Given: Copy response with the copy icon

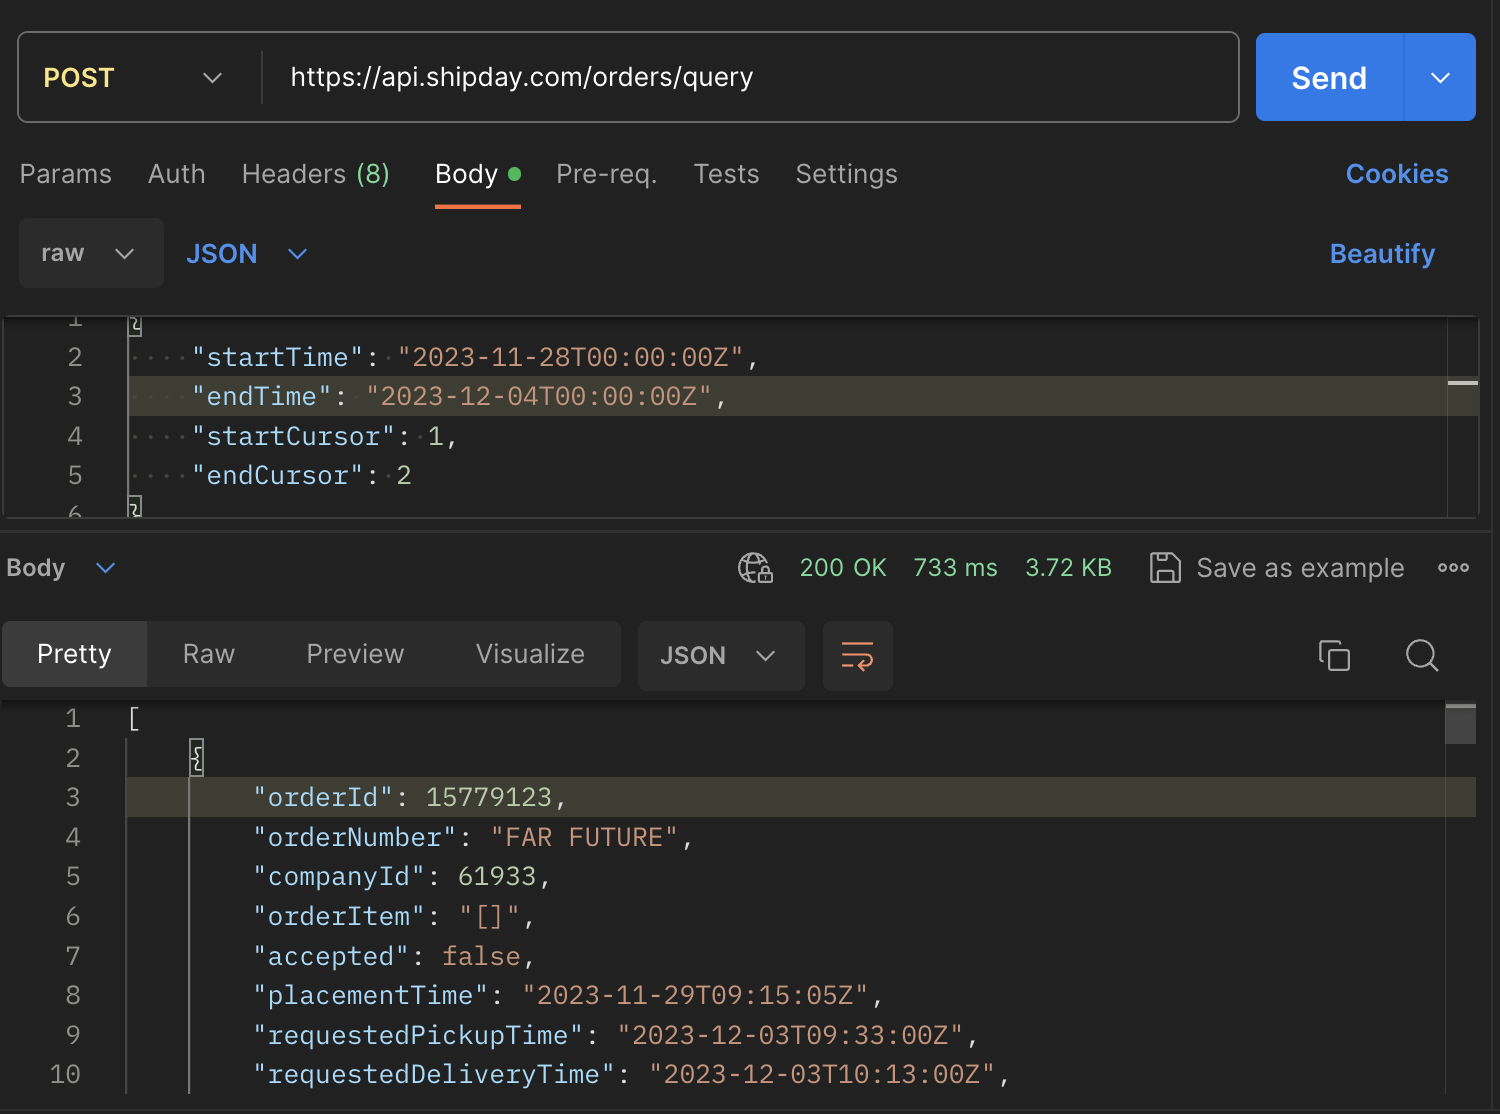Looking at the screenshot, I should (x=1334, y=656).
